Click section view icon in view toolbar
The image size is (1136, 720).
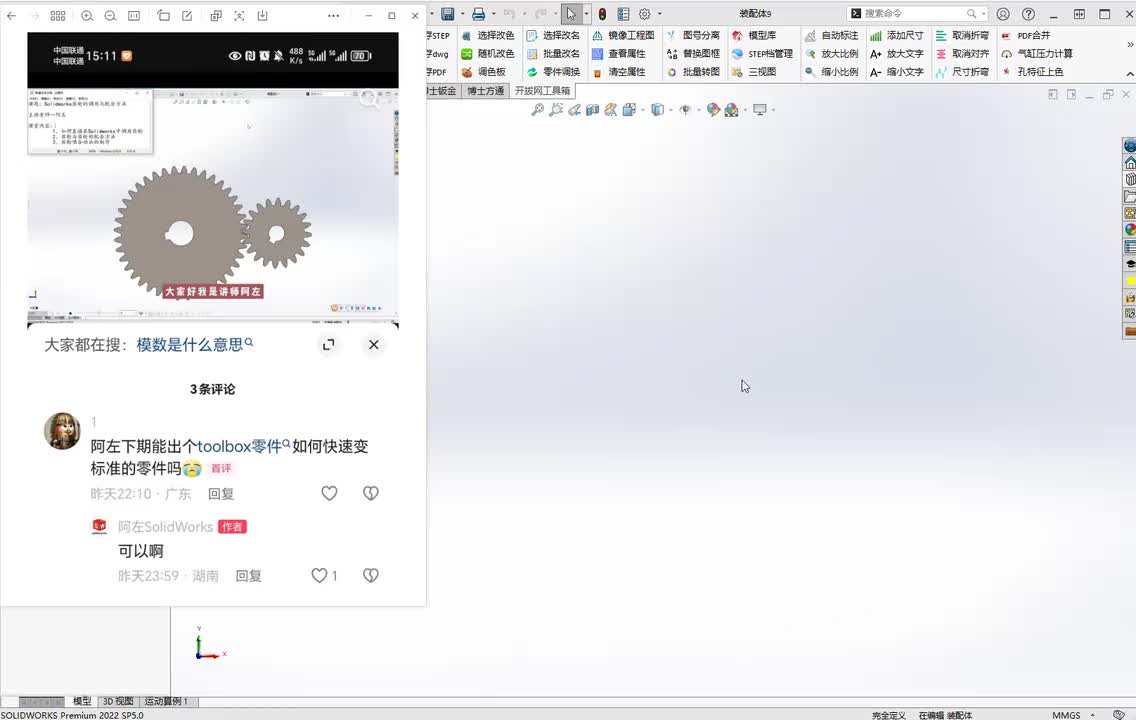(x=592, y=109)
